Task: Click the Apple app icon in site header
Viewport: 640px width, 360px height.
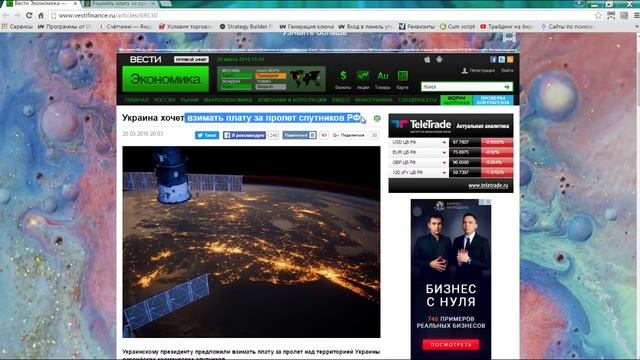Action: click(x=427, y=60)
